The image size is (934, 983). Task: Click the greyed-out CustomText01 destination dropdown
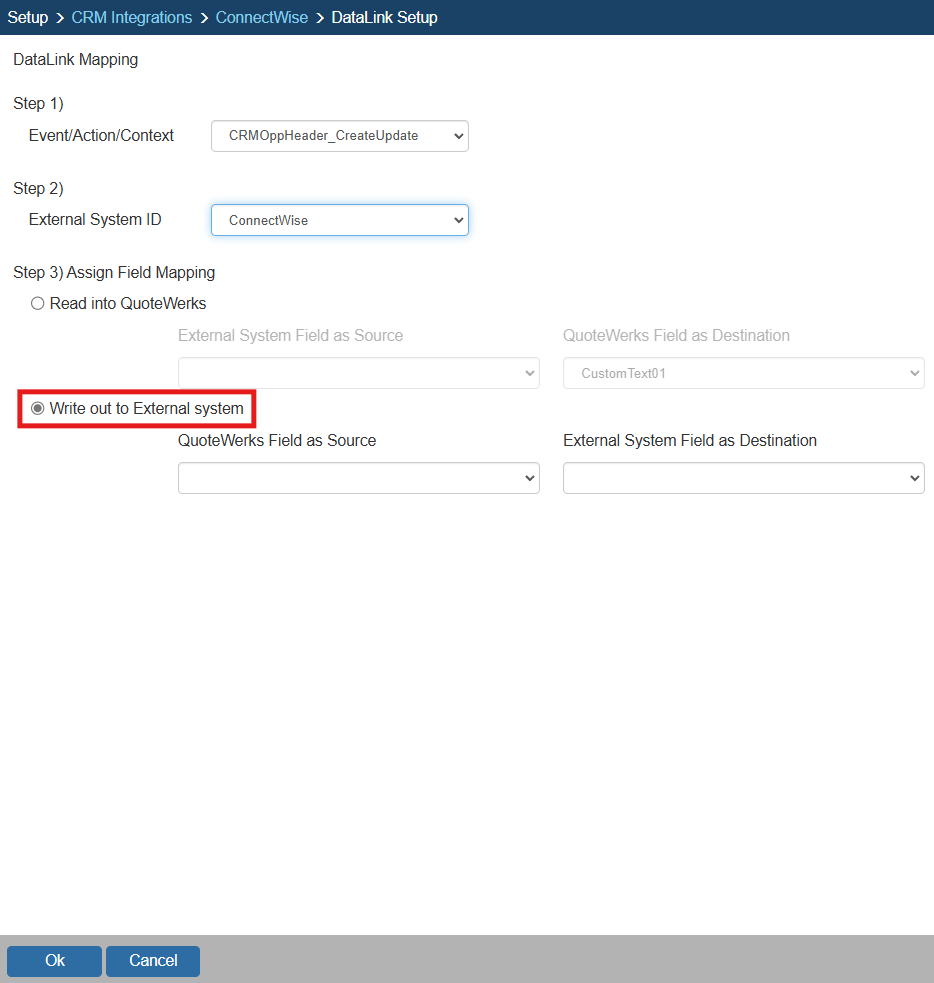coord(743,373)
